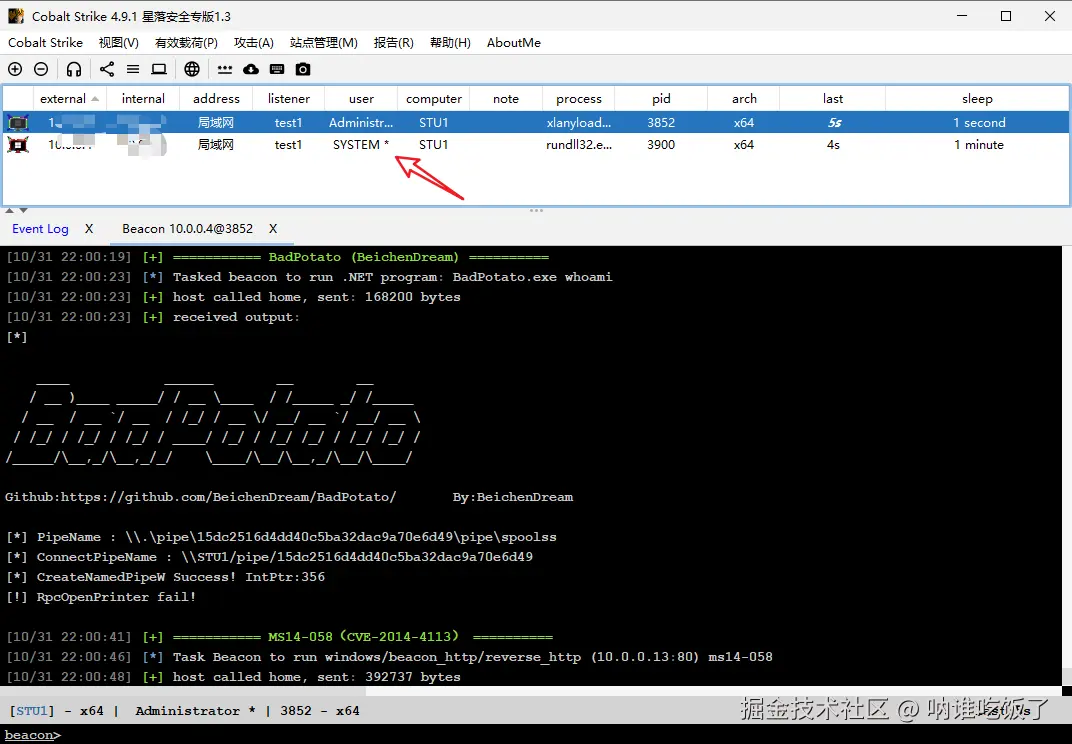Open the AboutMe menu

(x=513, y=42)
